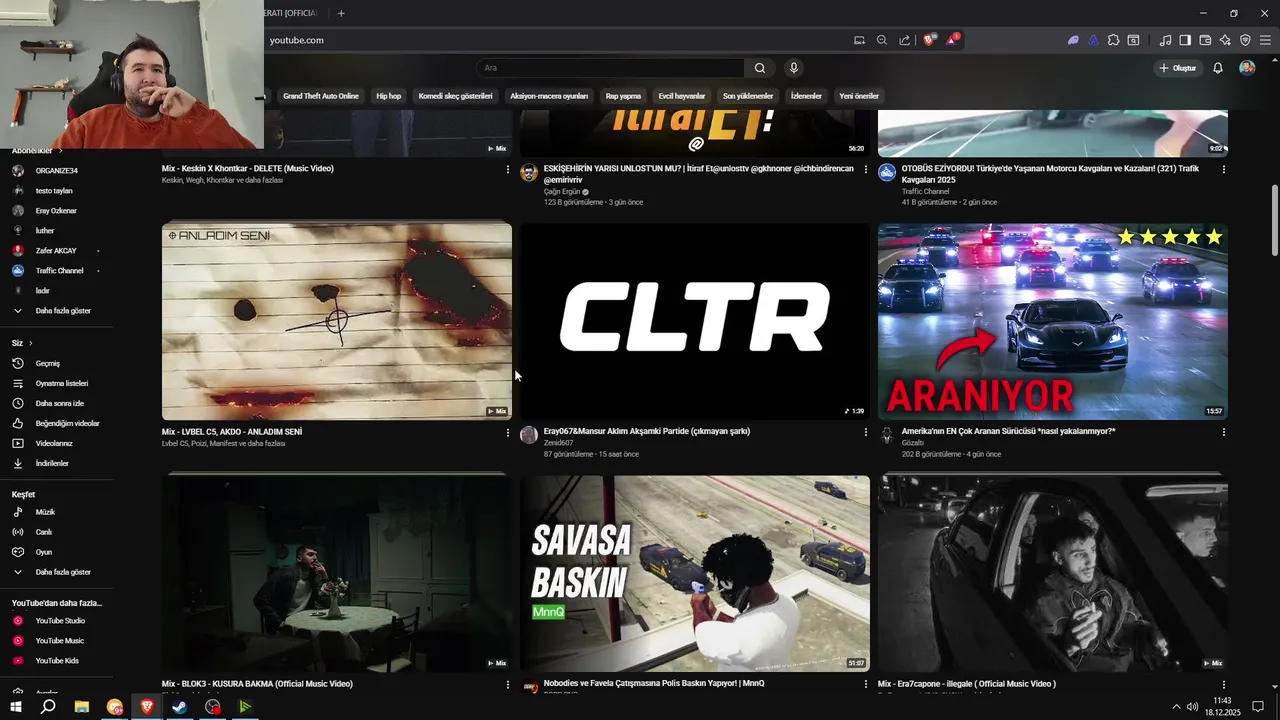Open the ARANIYOR police chase thumbnail
This screenshot has height=720, width=1280.
tap(1053, 321)
